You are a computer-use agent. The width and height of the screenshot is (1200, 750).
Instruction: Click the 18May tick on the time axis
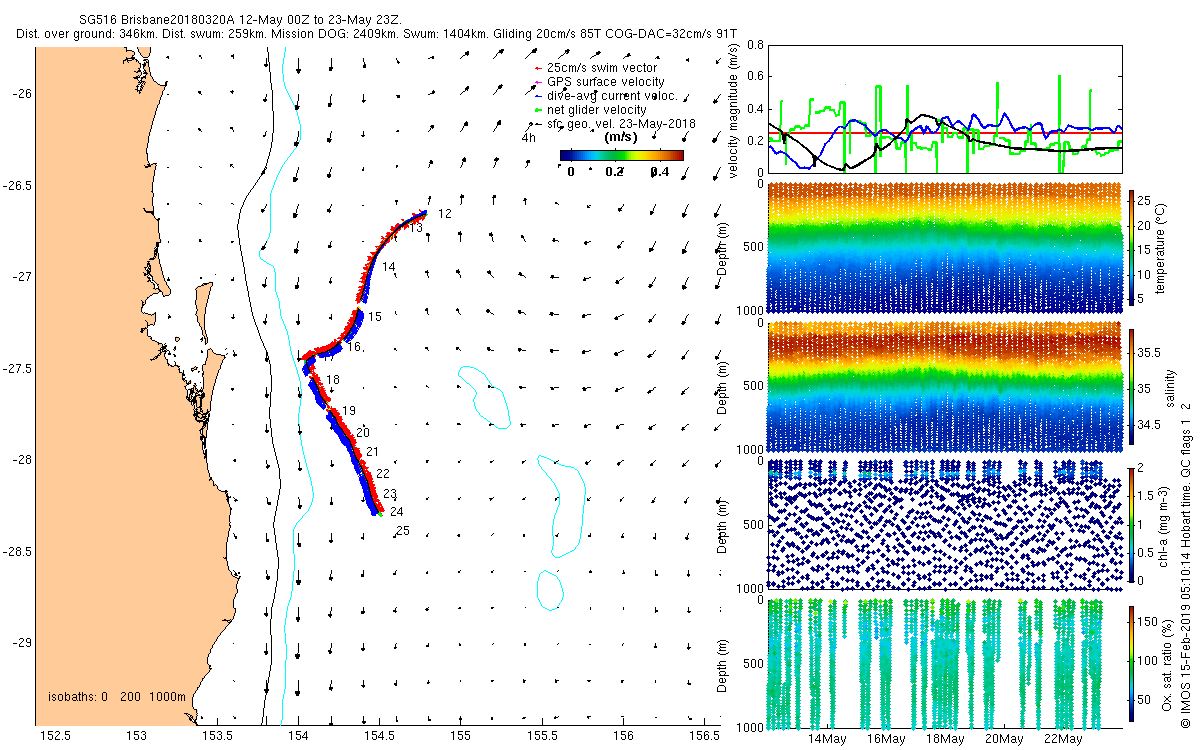click(945, 739)
